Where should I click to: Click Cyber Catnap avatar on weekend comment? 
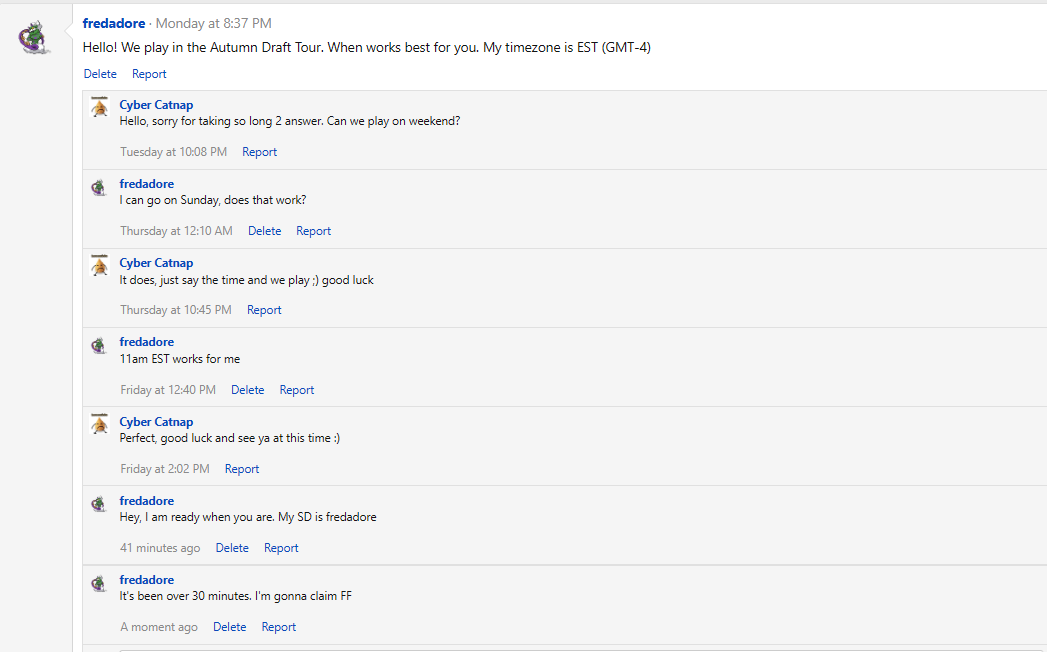click(99, 108)
